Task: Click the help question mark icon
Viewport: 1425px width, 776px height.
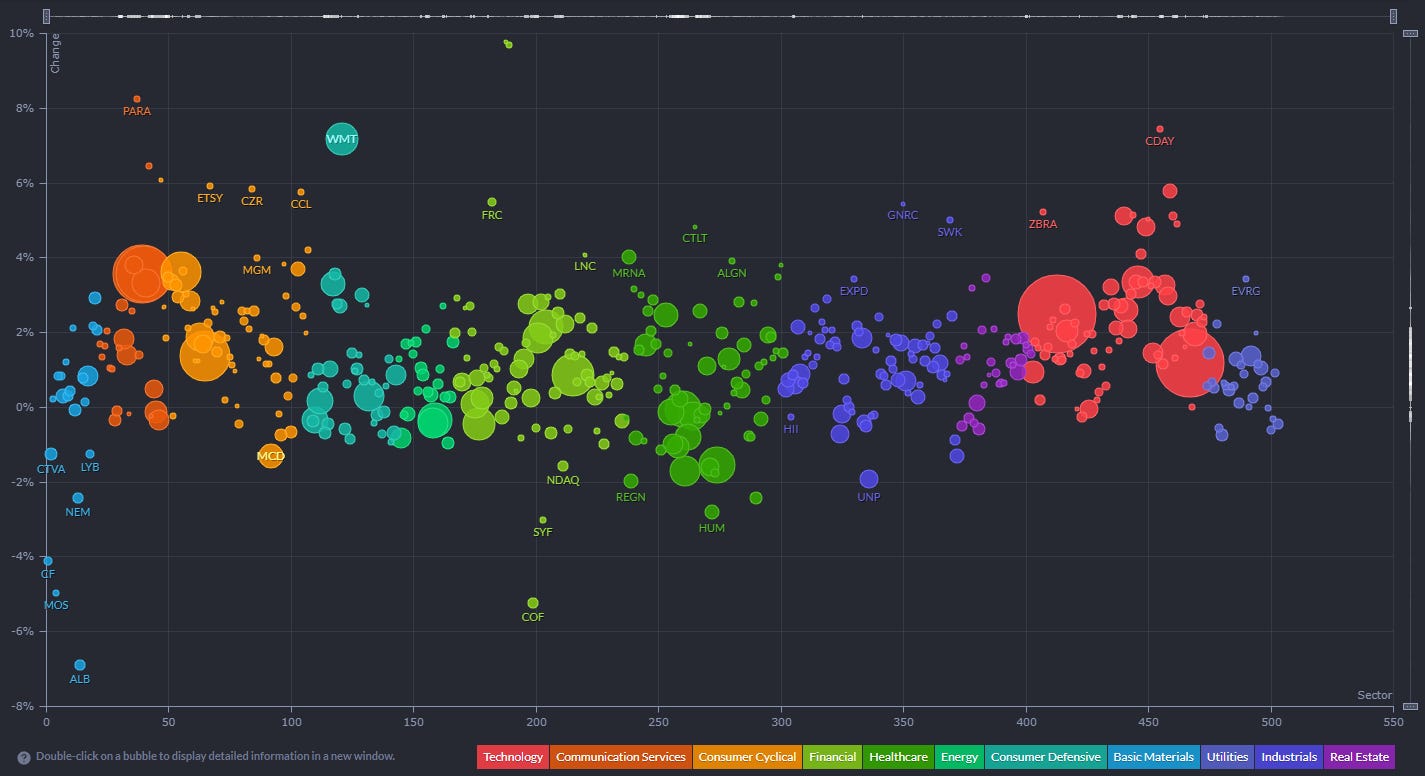Action: [x=23, y=757]
